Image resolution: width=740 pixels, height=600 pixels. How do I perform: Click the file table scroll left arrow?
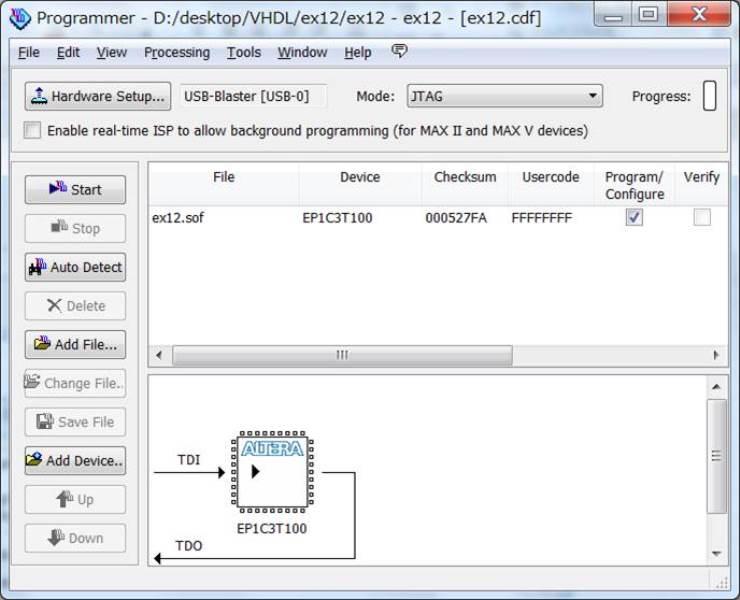click(159, 355)
